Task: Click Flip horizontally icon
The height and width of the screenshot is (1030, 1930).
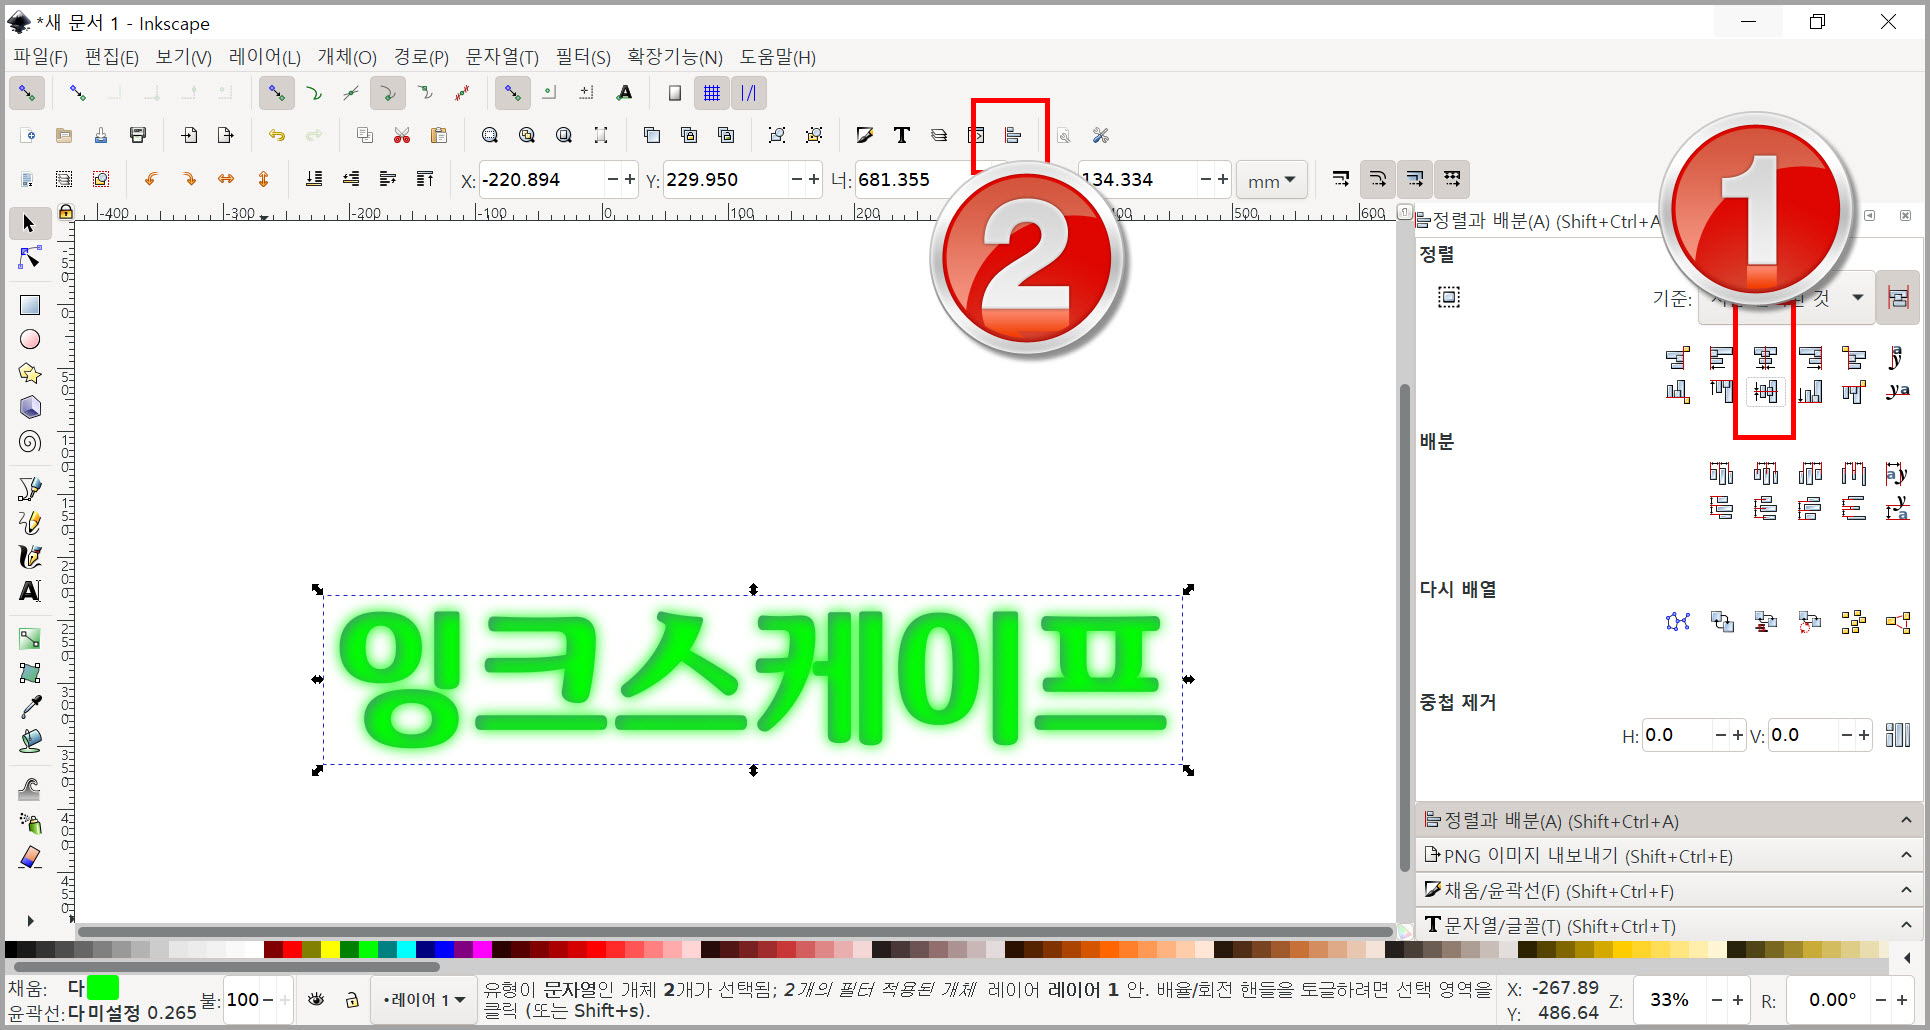Action: click(x=226, y=179)
